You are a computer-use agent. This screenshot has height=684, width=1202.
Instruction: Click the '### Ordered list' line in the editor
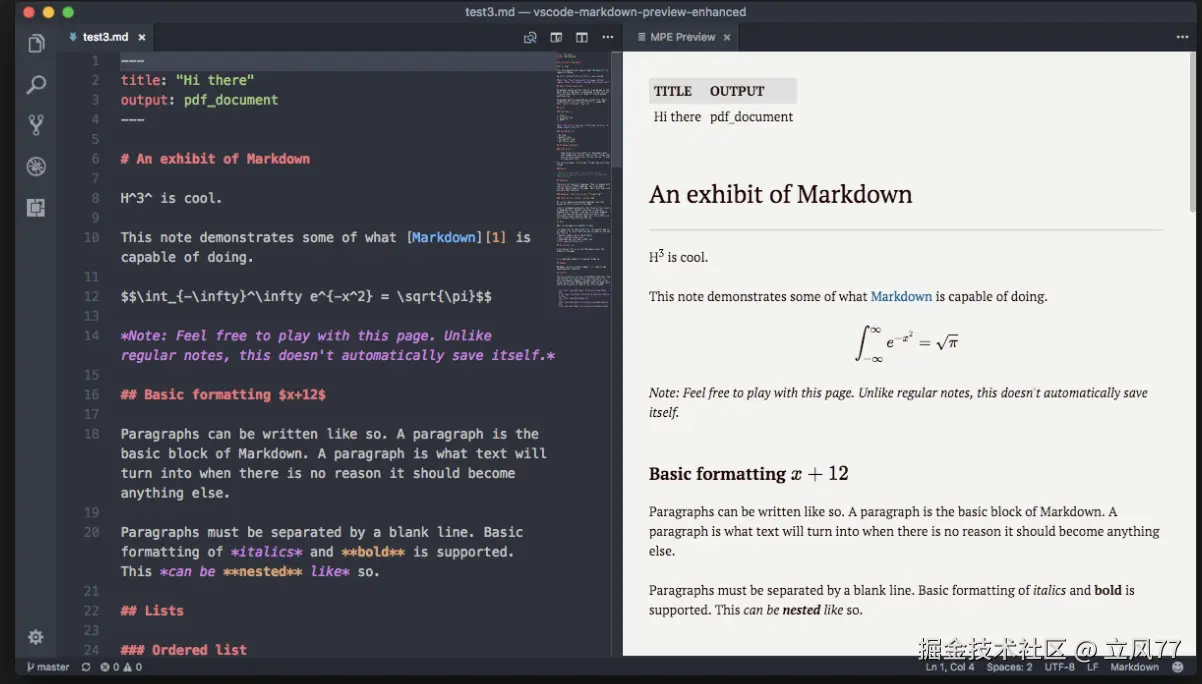pyautogui.click(x=184, y=650)
